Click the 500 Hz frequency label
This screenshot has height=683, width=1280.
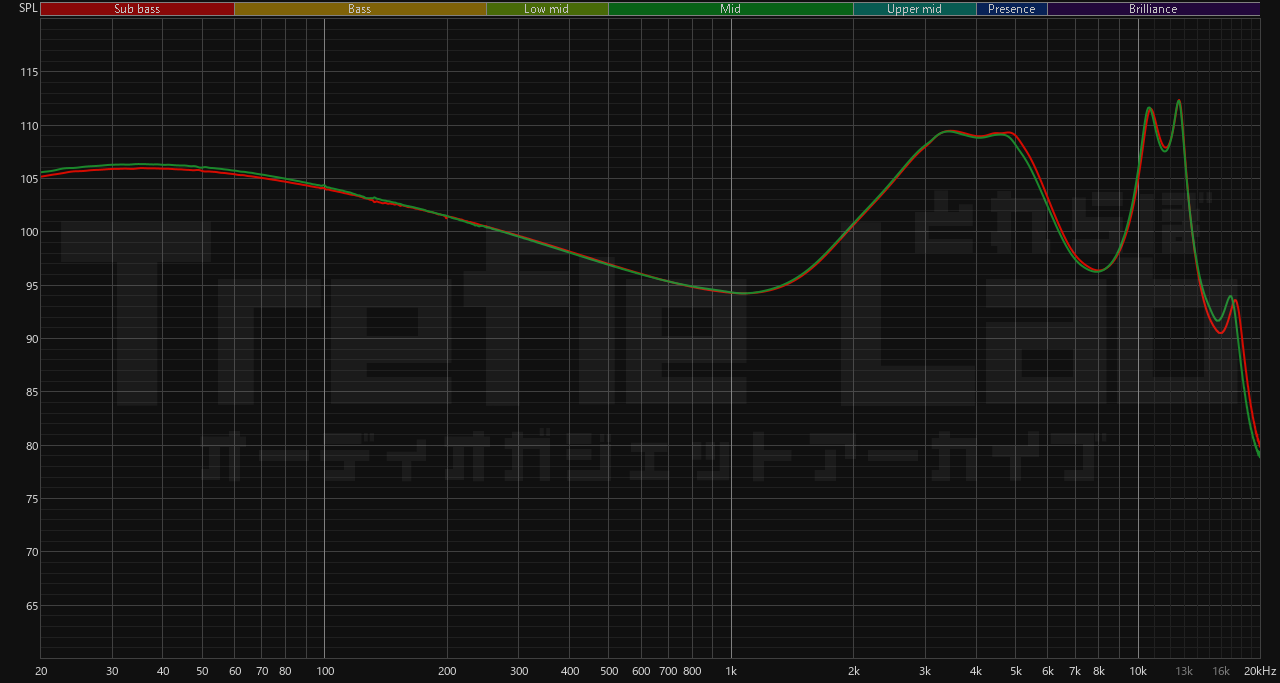[609, 671]
